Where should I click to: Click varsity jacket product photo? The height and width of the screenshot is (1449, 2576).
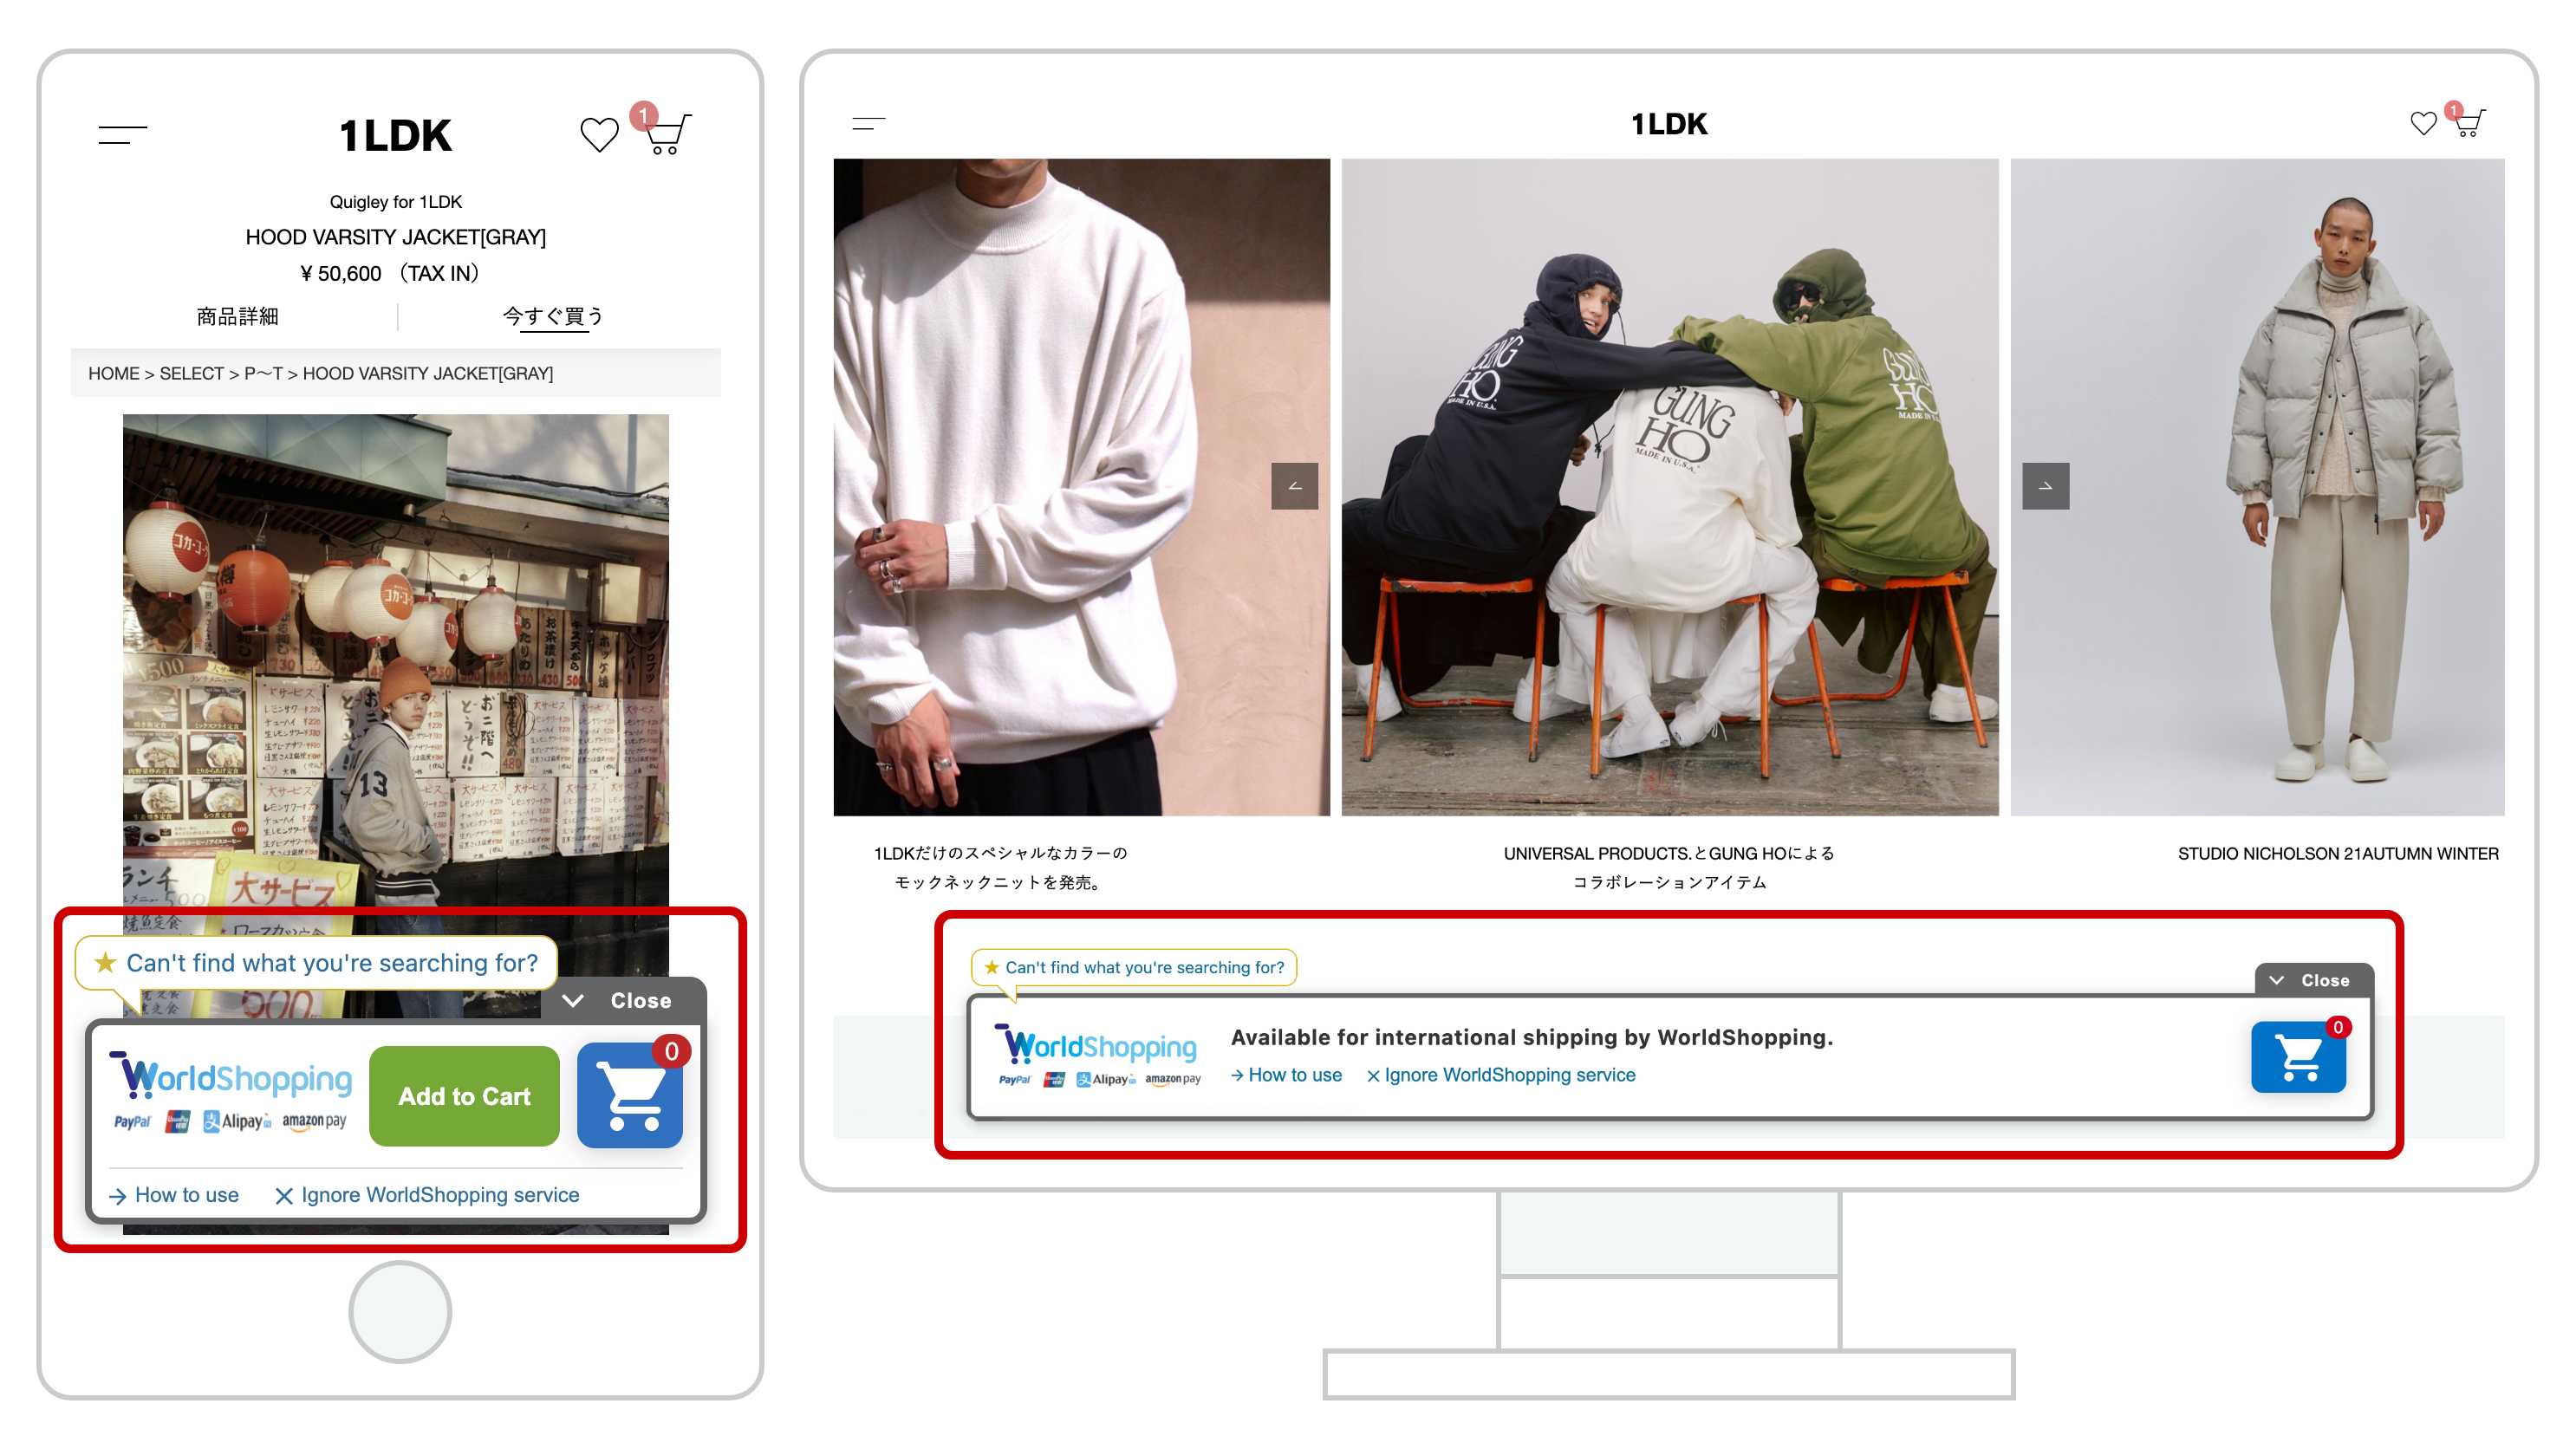point(395,660)
